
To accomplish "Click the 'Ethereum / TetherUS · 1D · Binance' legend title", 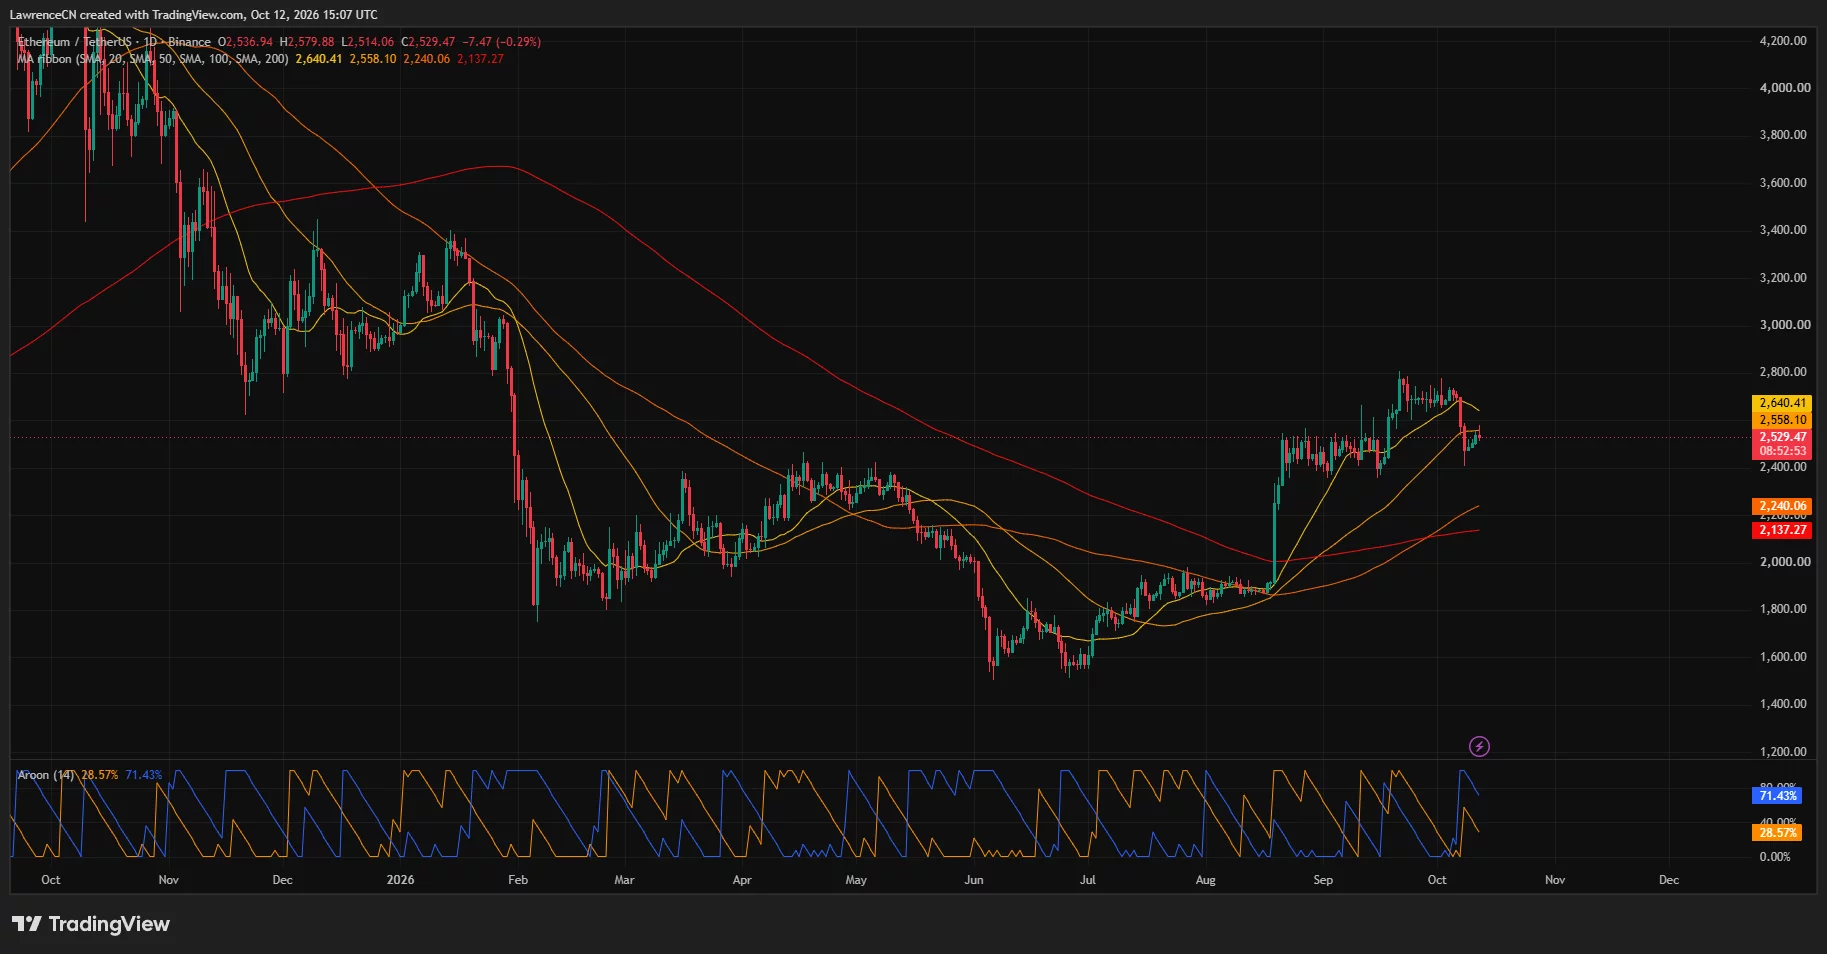I will [x=115, y=42].
